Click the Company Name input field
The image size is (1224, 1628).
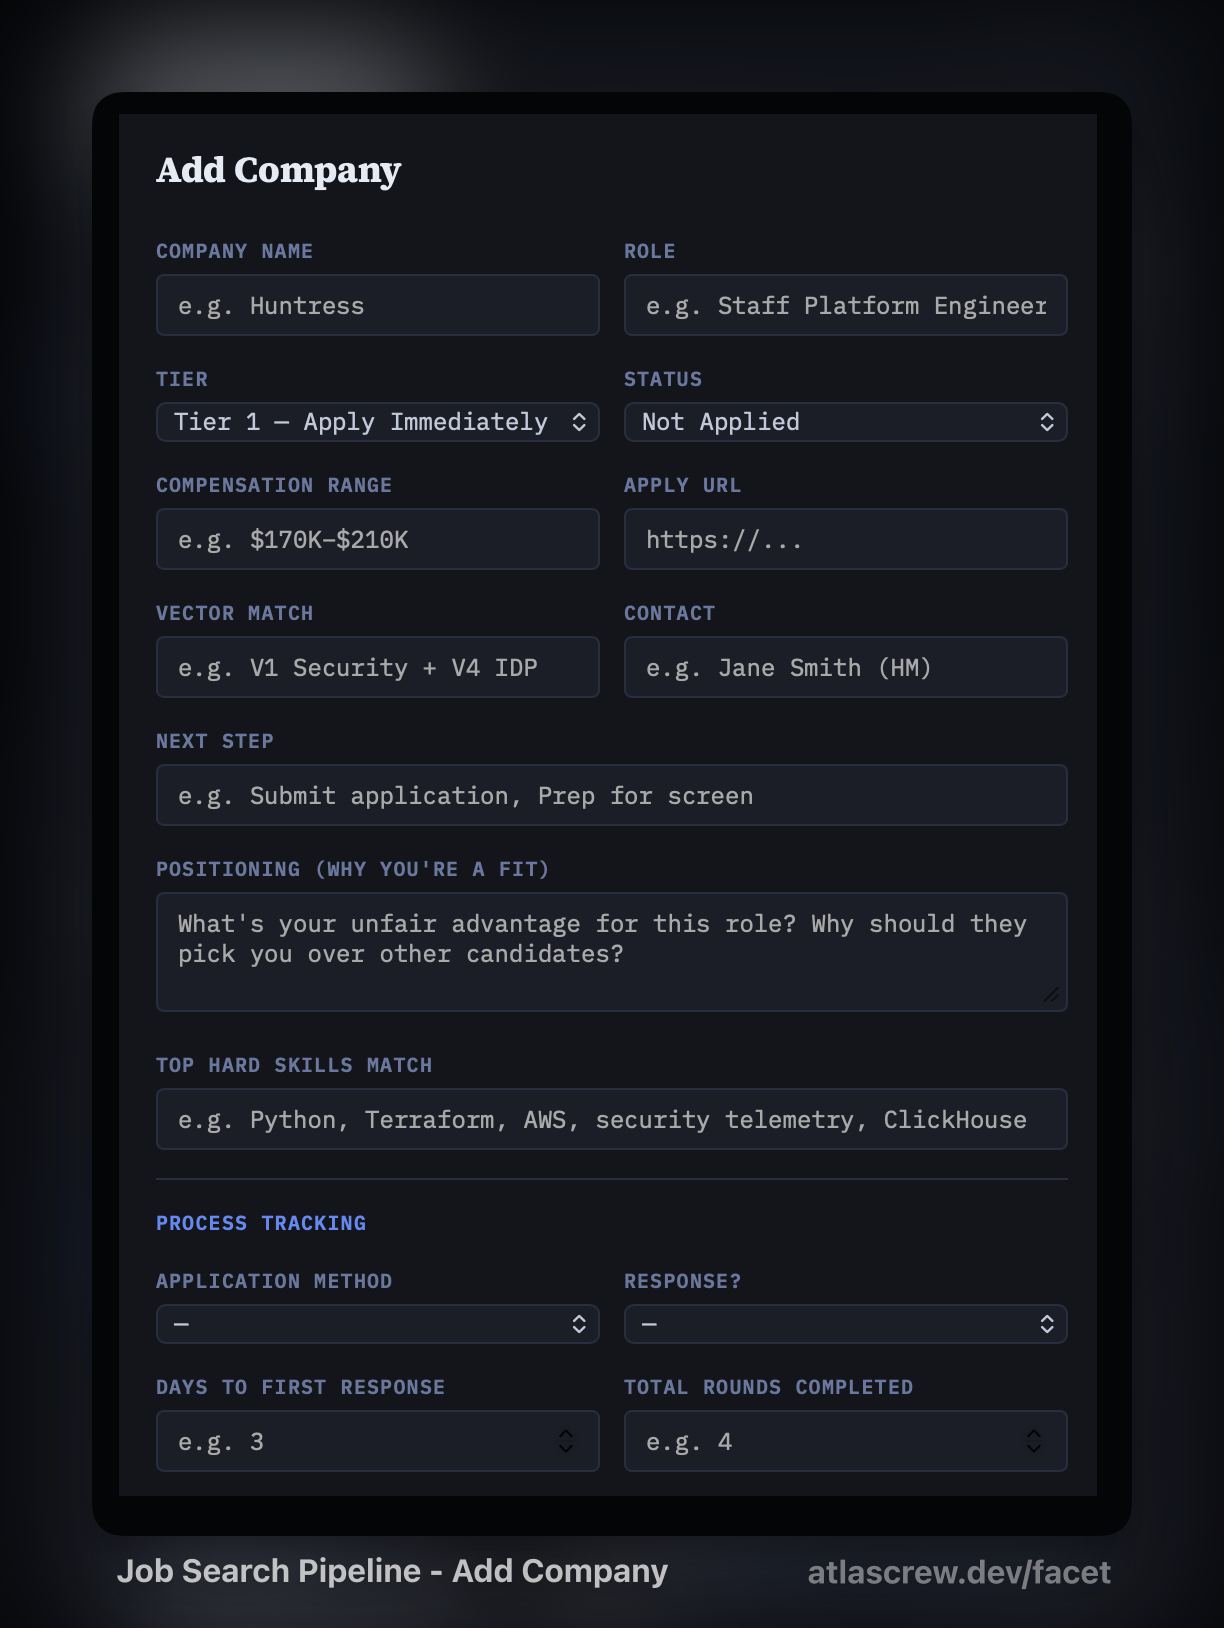tap(377, 305)
